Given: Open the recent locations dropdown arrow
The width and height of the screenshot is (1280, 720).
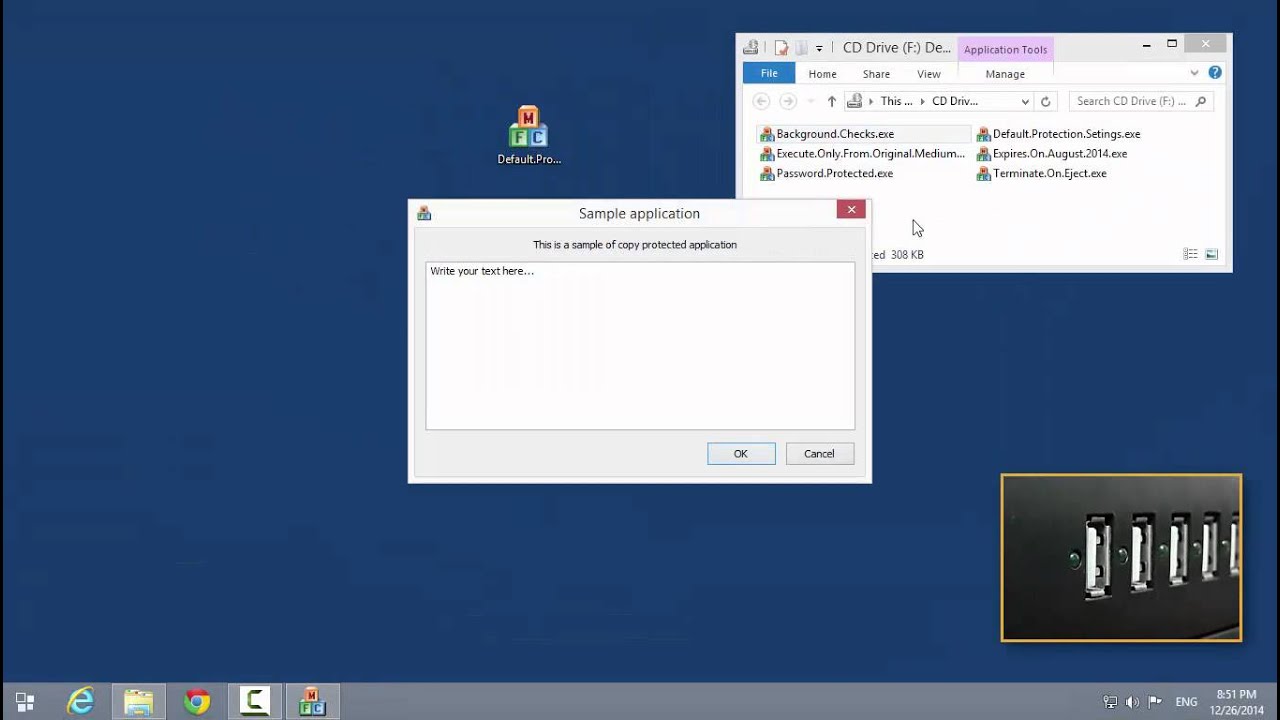Looking at the screenshot, I should point(810,101).
